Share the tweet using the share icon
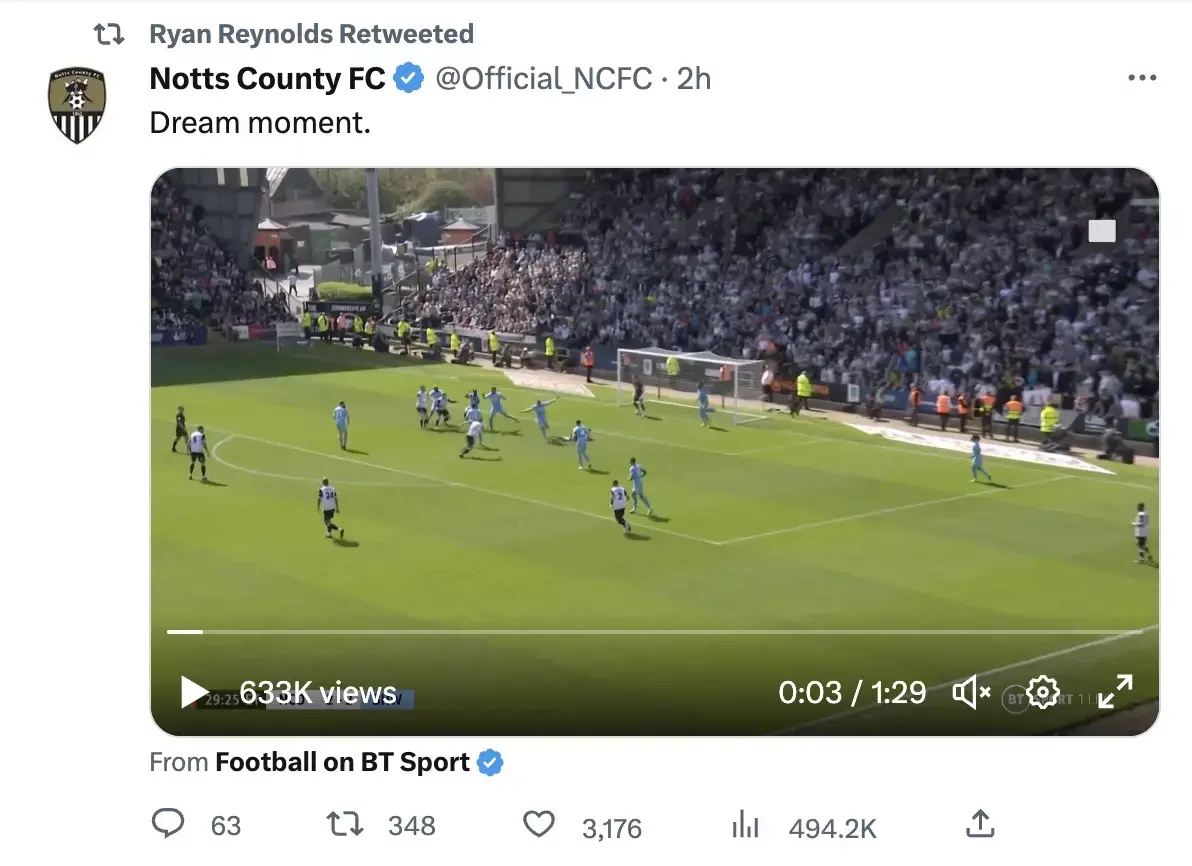The height and width of the screenshot is (866, 1192). 979,822
